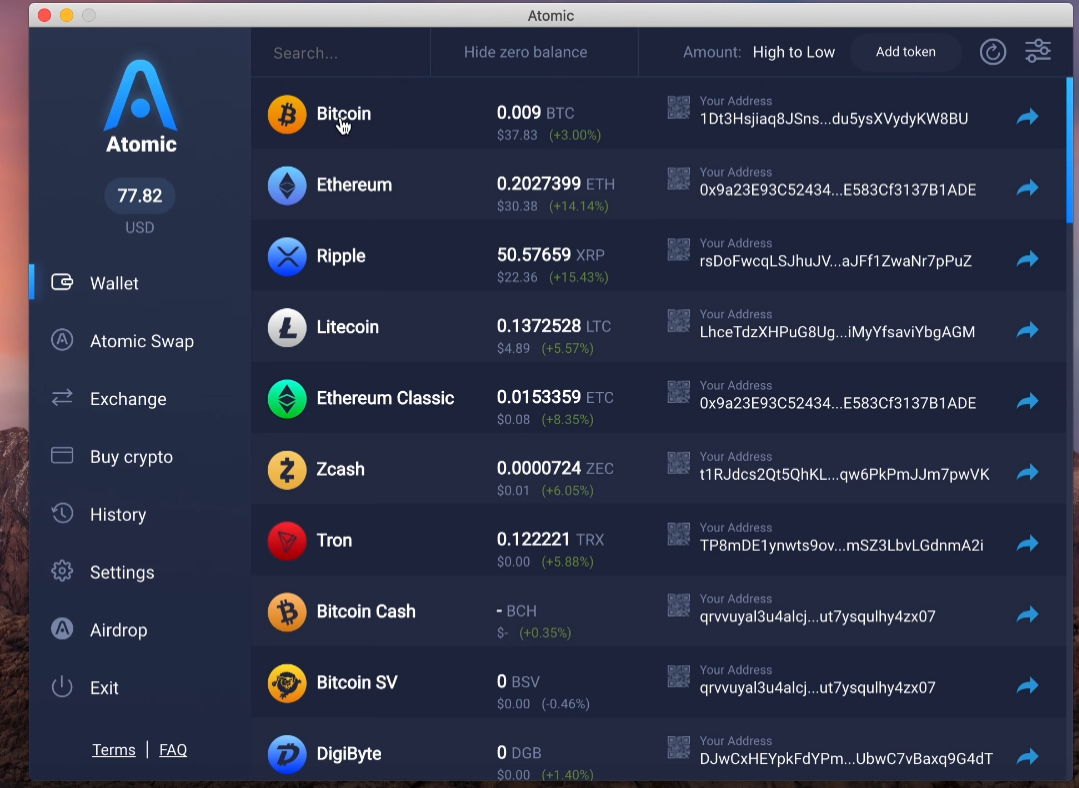The width and height of the screenshot is (1079, 788).
Task: Click the Bitcoin Cash coin icon
Action: pyautogui.click(x=287, y=612)
